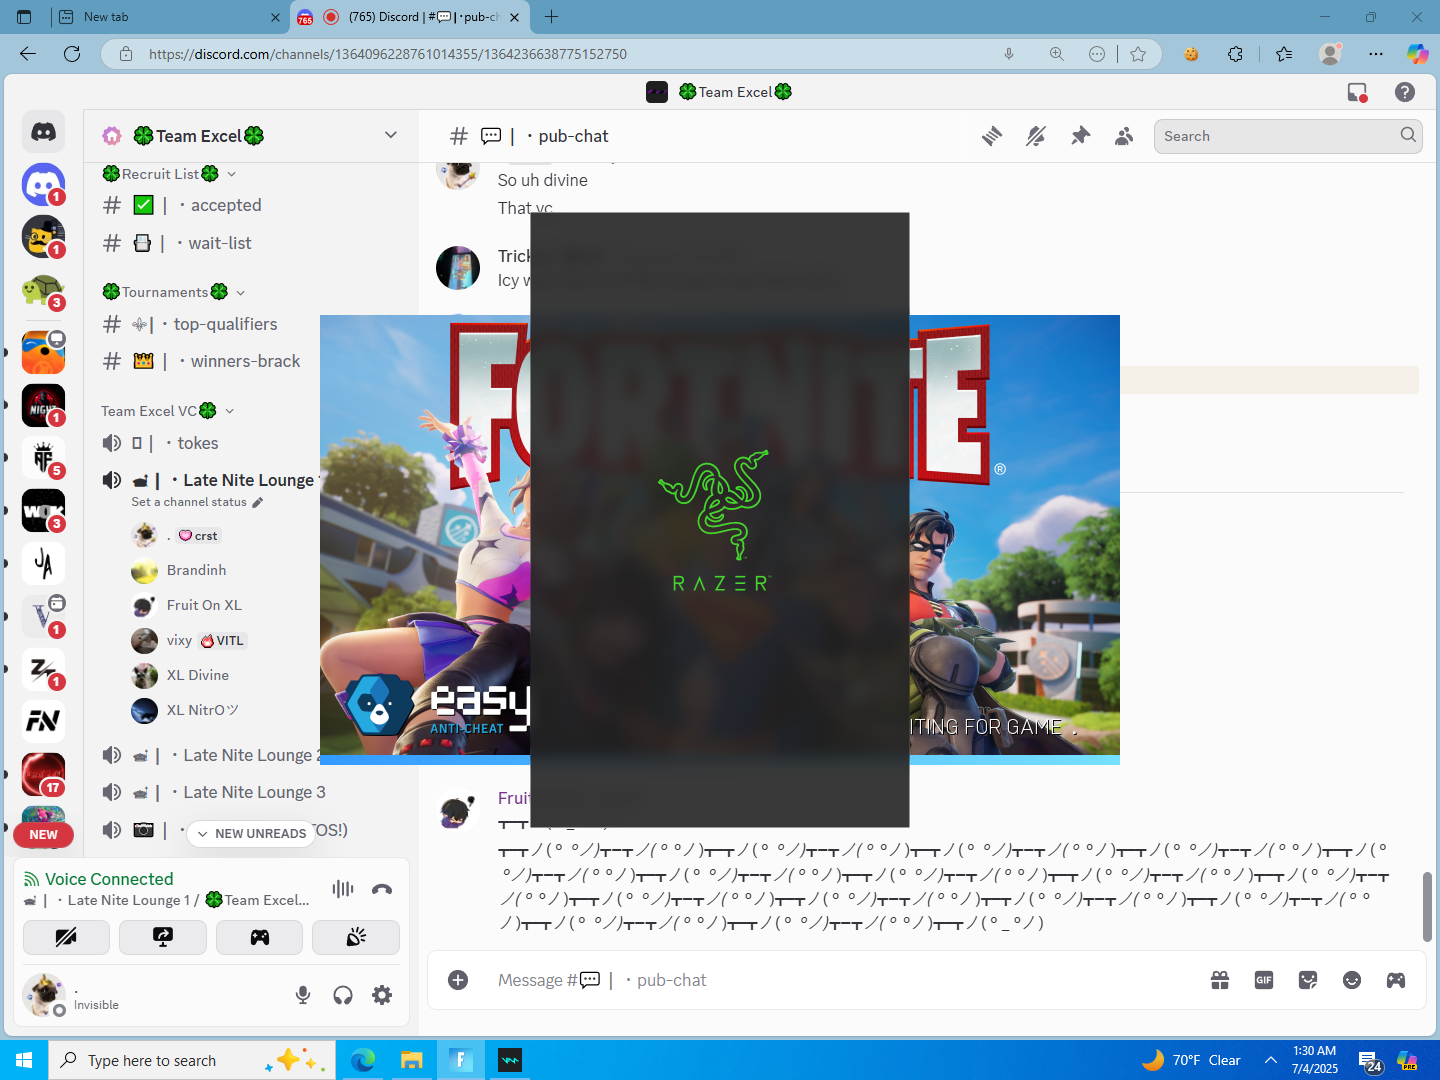1440x1080 pixels.
Task: Open User Settings gear
Action: coord(382,995)
